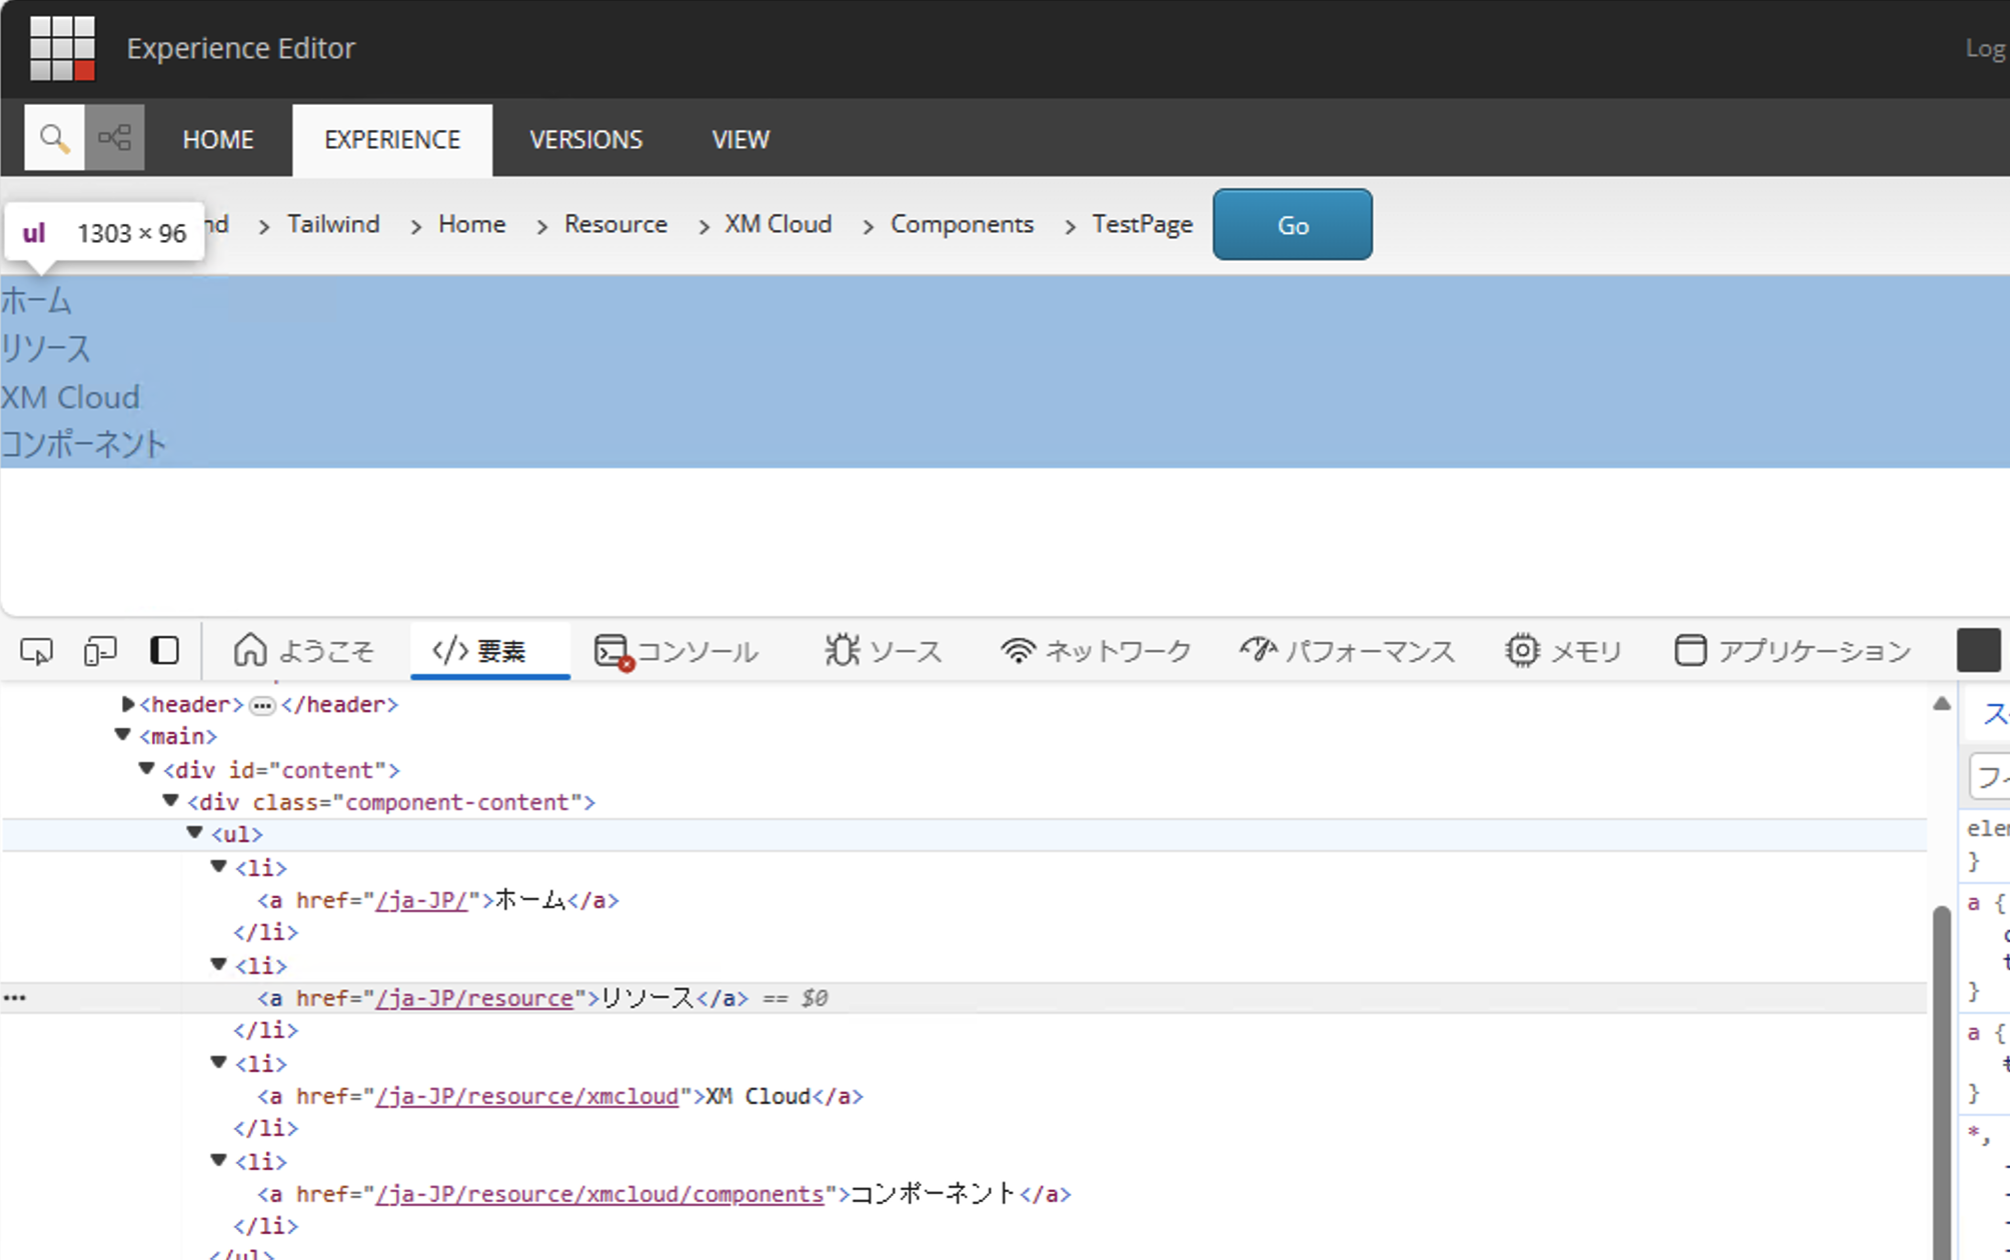Click the dark square button after アプリケーション tab
The width and height of the screenshot is (2010, 1260).
pos(1978,650)
